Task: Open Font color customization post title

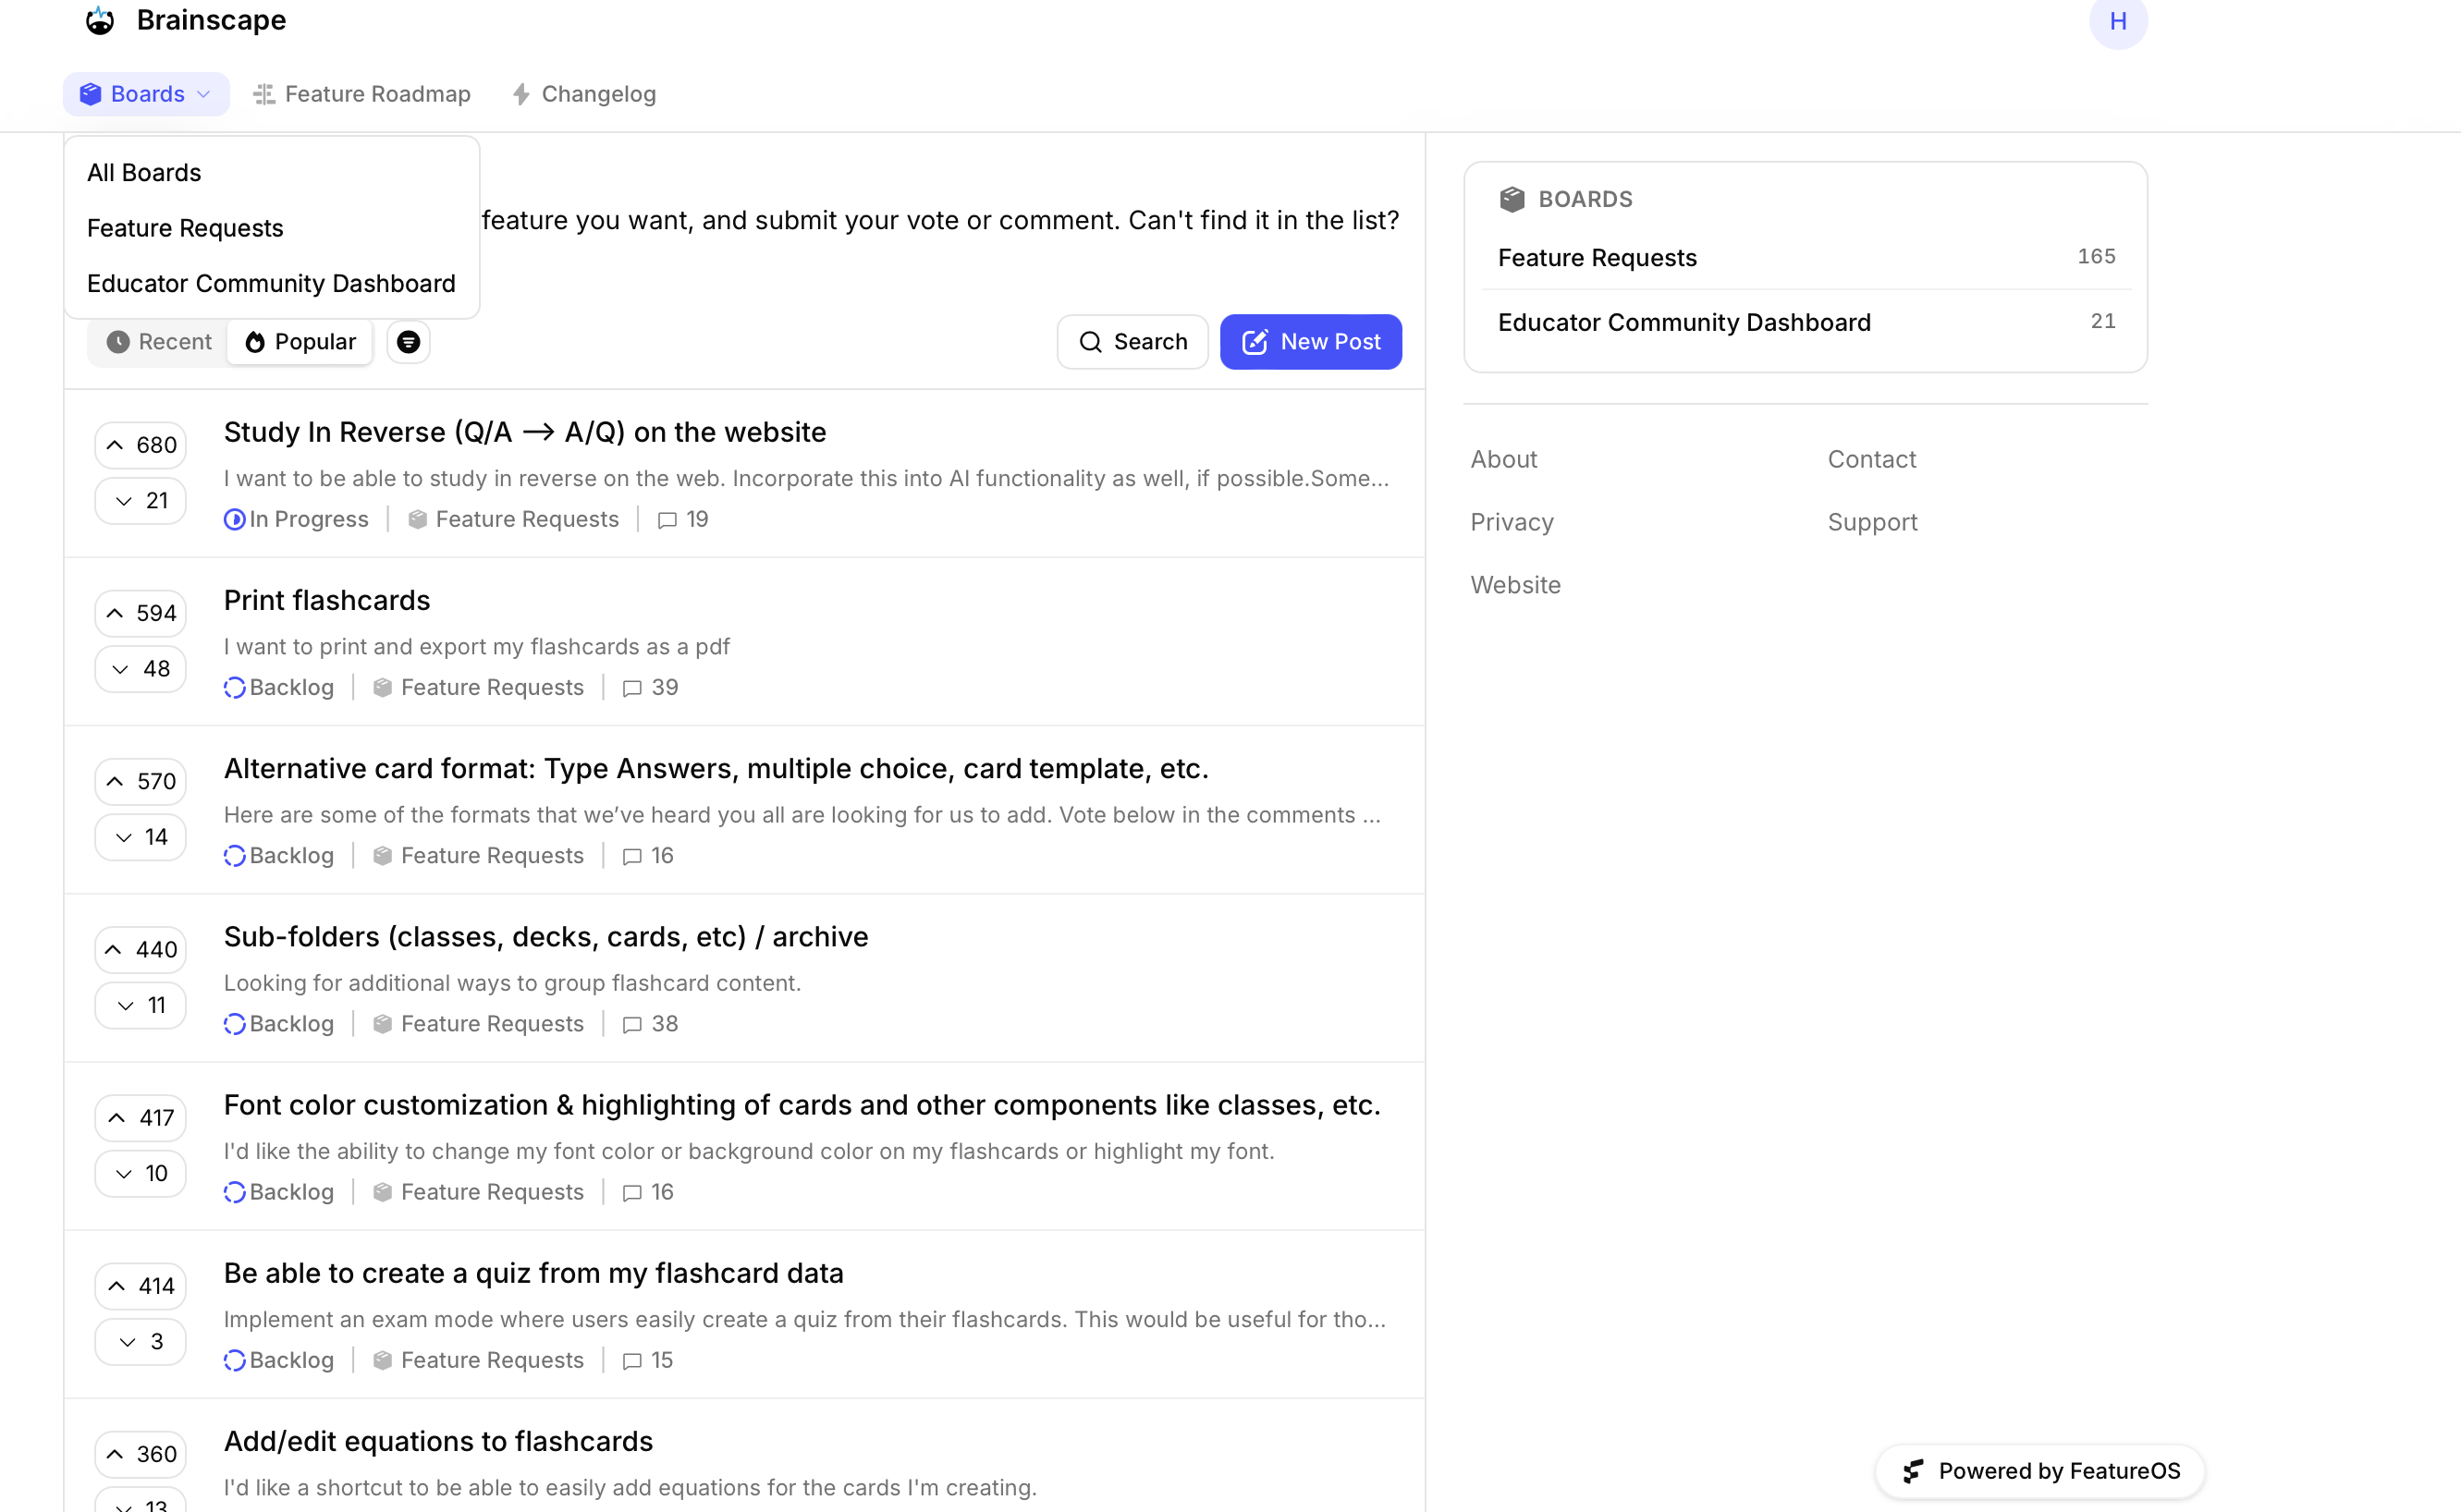Action: coord(802,1104)
